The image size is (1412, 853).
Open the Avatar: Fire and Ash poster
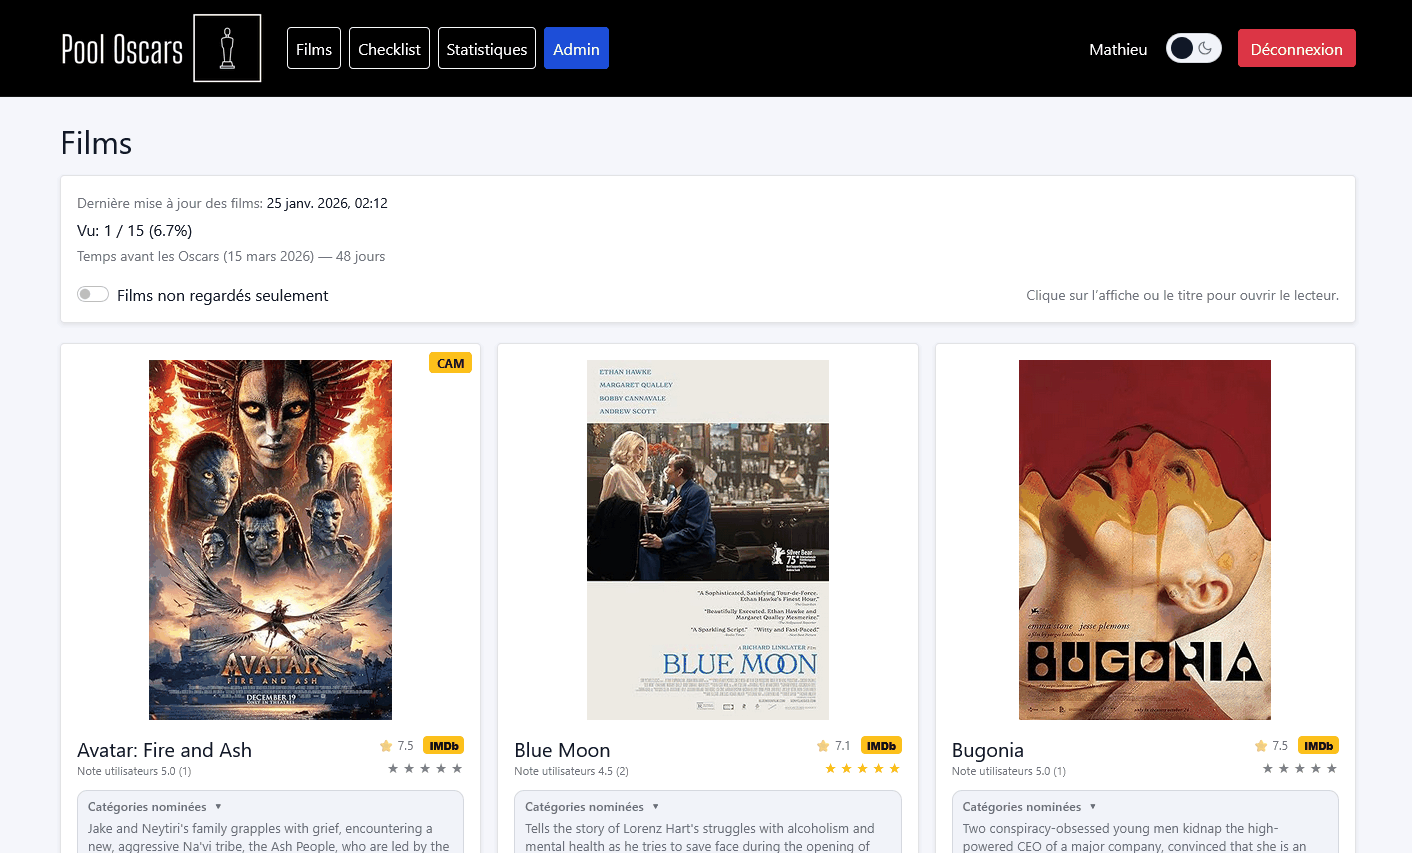click(270, 540)
